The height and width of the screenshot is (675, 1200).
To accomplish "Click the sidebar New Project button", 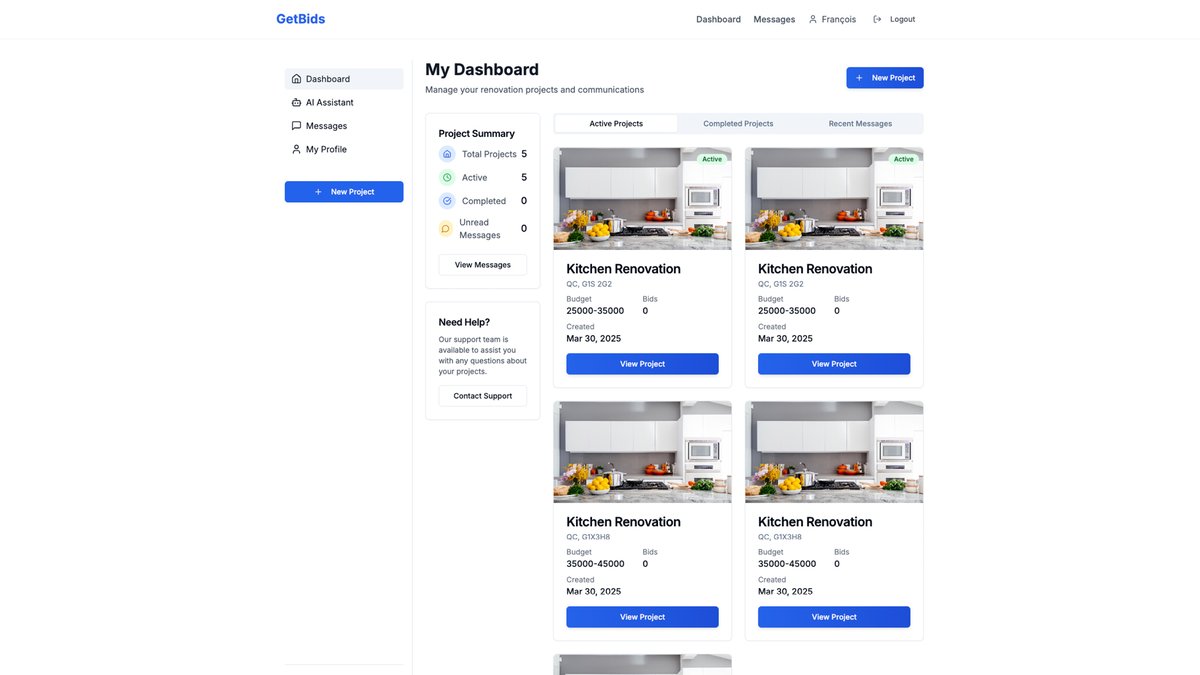I will 344,192.
